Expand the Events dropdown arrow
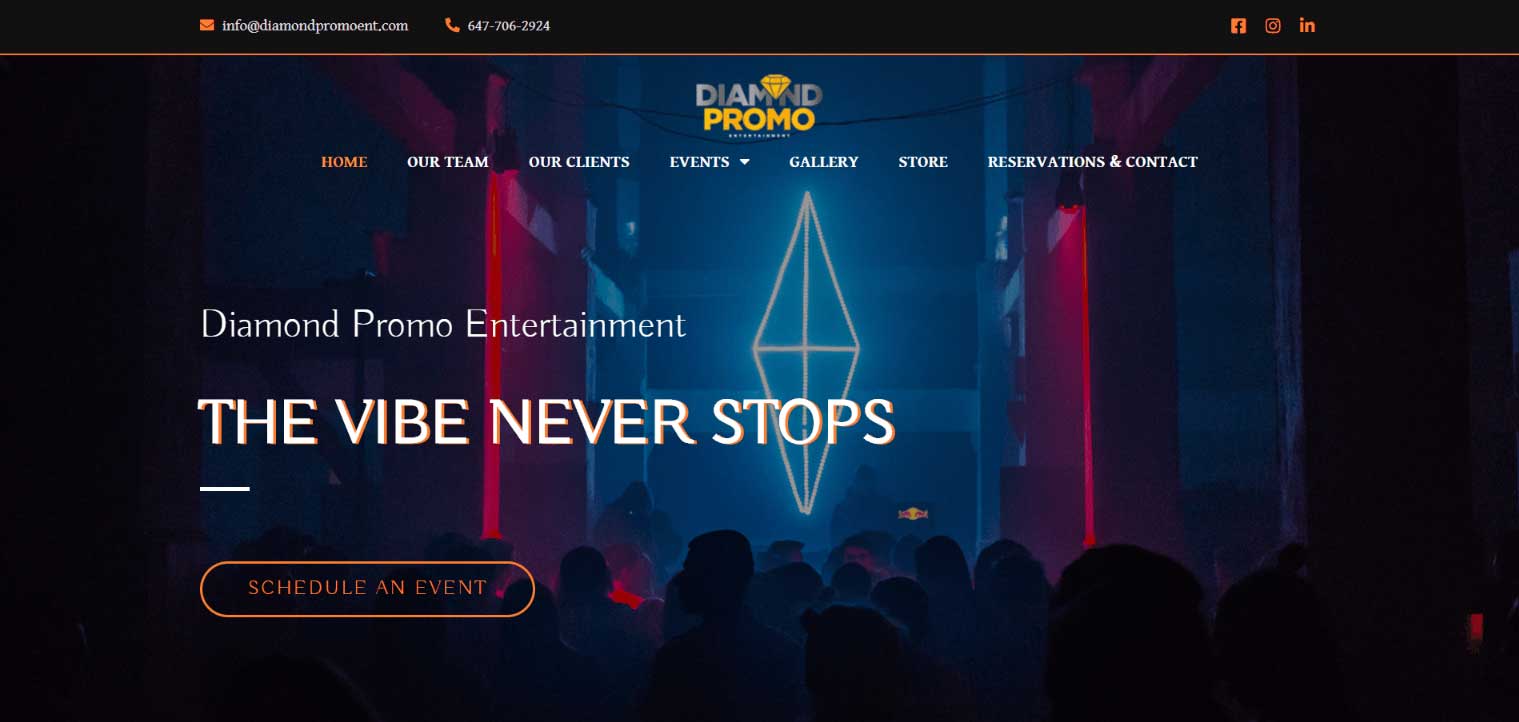 click(x=744, y=162)
